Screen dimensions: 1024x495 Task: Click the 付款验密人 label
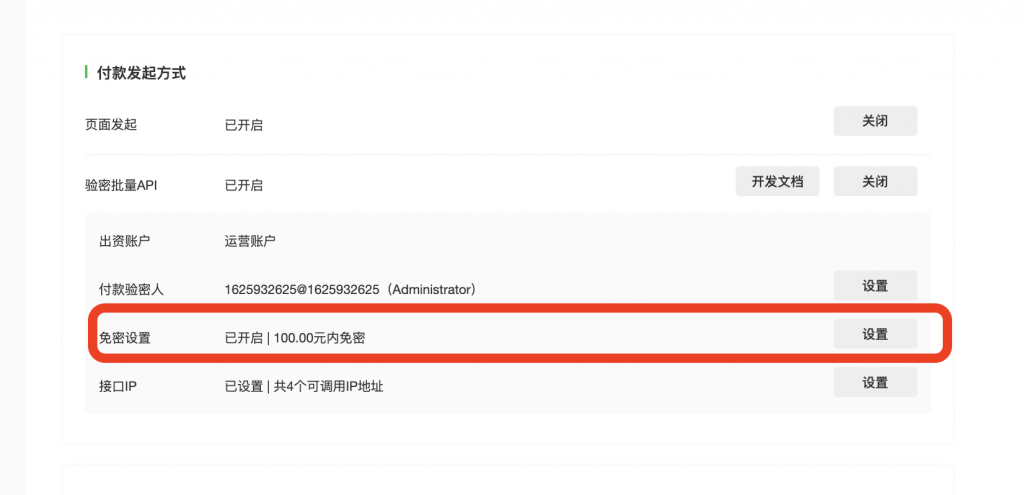(131, 289)
